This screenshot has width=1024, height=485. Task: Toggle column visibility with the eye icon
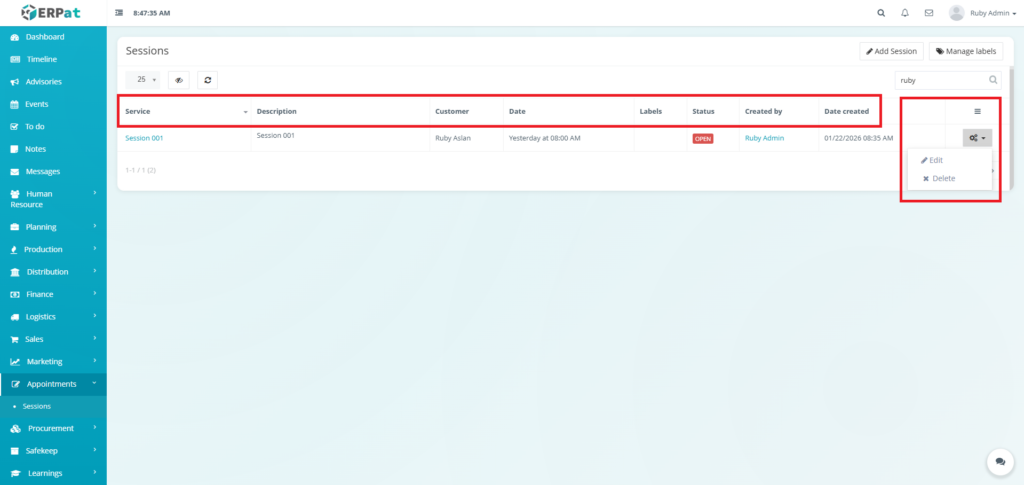tap(179, 79)
